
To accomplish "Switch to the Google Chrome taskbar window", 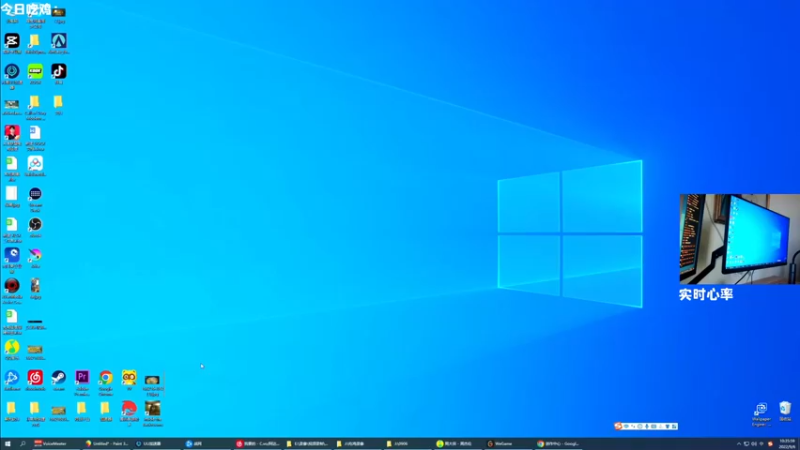I will [x=558, y=444].
